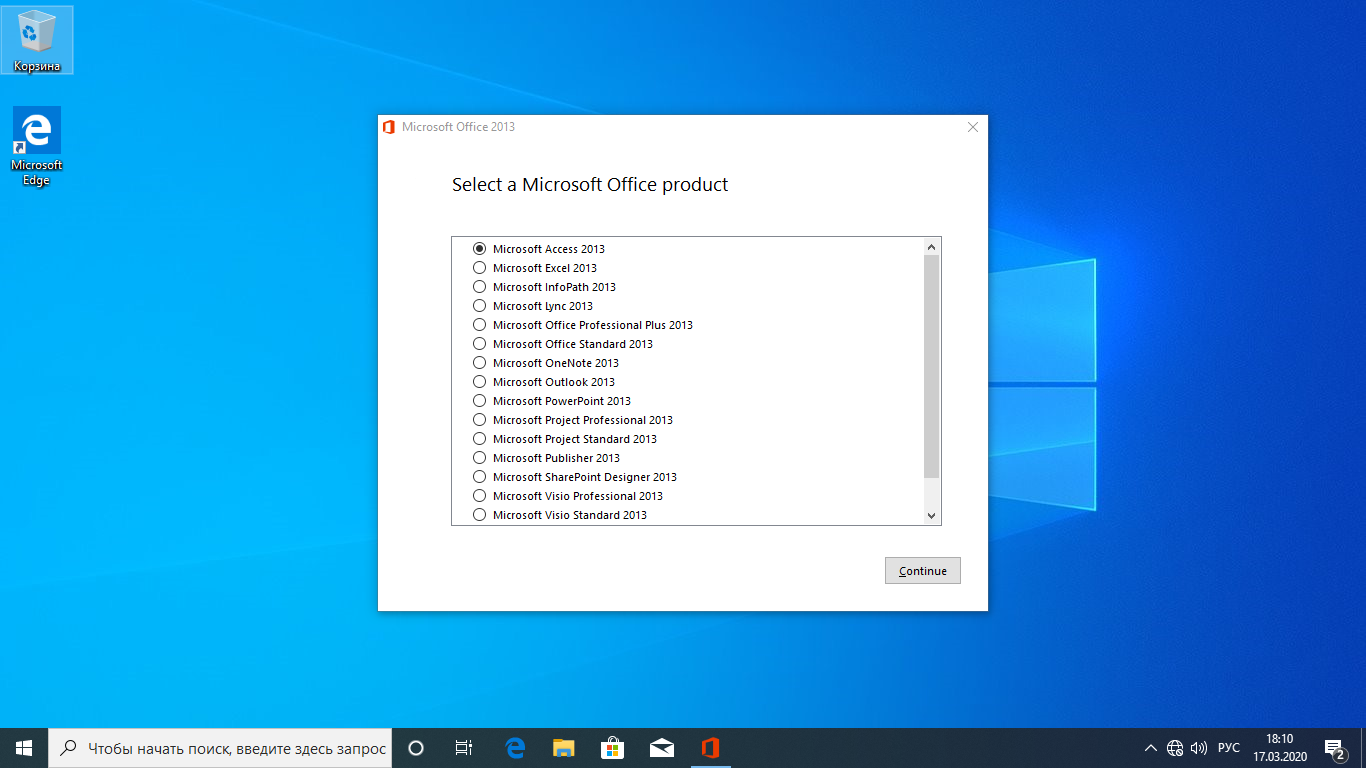Select Microsoft PowerPoint 2013 radio button

coord(480,400)
